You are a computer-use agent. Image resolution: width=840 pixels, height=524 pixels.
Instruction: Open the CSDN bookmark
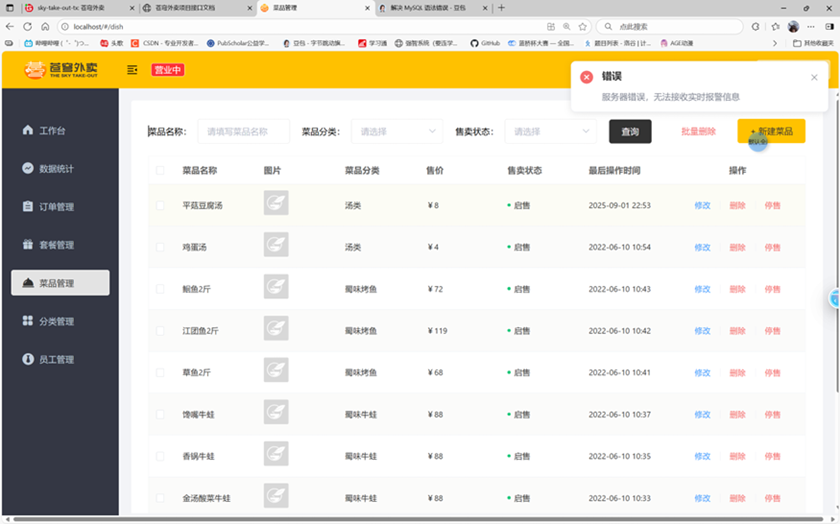click(164, 43)
